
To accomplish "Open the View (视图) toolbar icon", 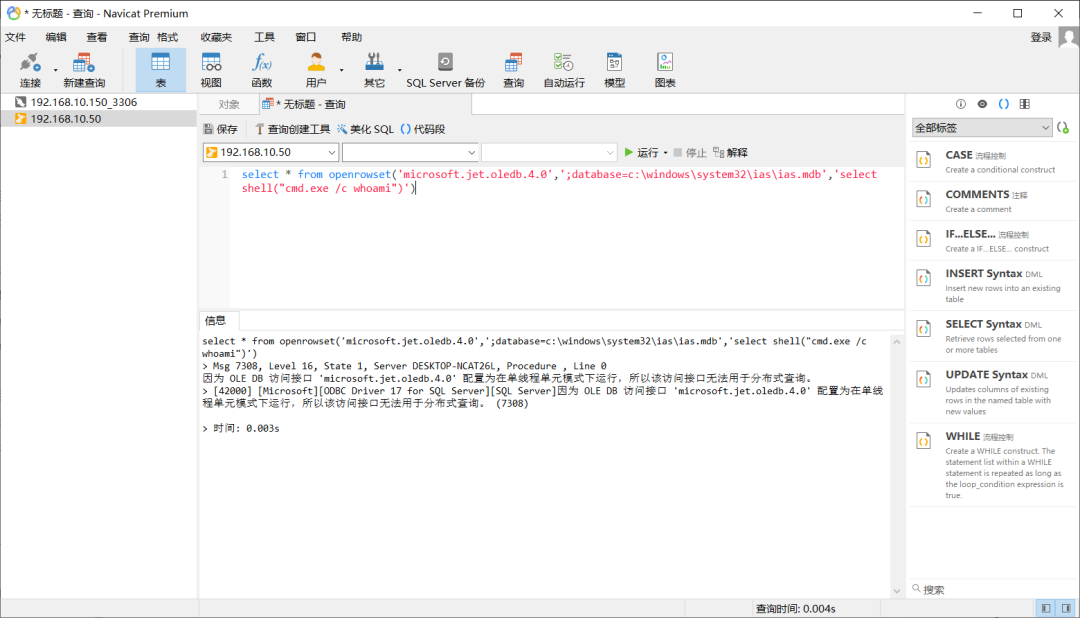I will [211, 70].
